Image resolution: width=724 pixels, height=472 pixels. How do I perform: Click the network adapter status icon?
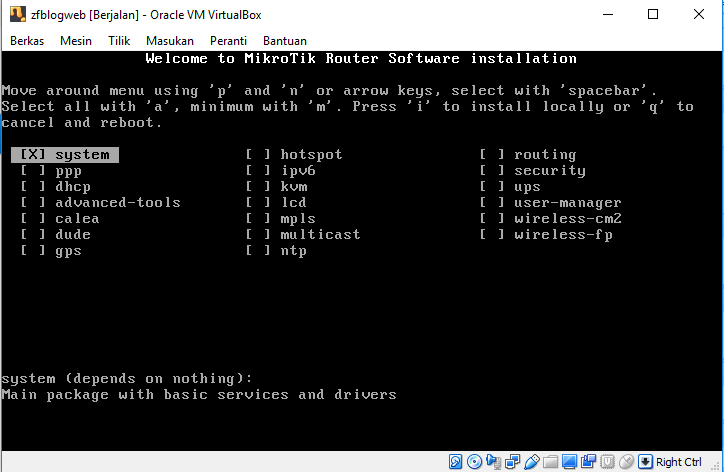(x=513, y=461)
